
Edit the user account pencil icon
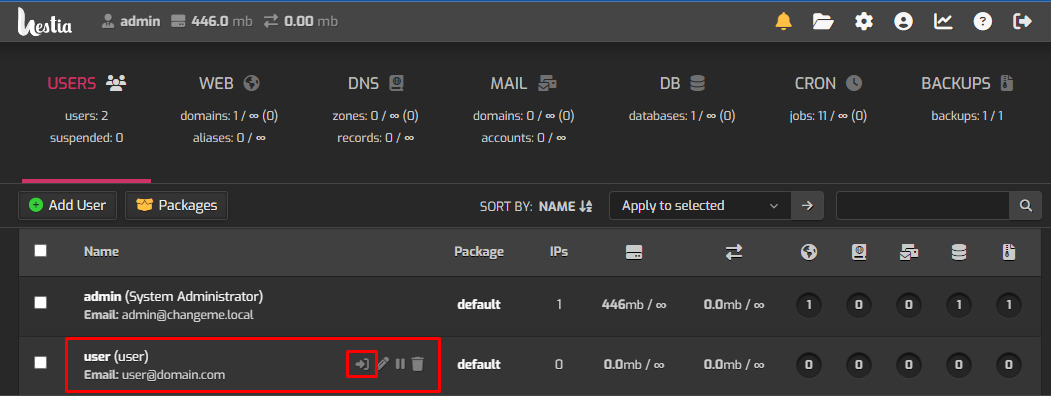point(383,364)
